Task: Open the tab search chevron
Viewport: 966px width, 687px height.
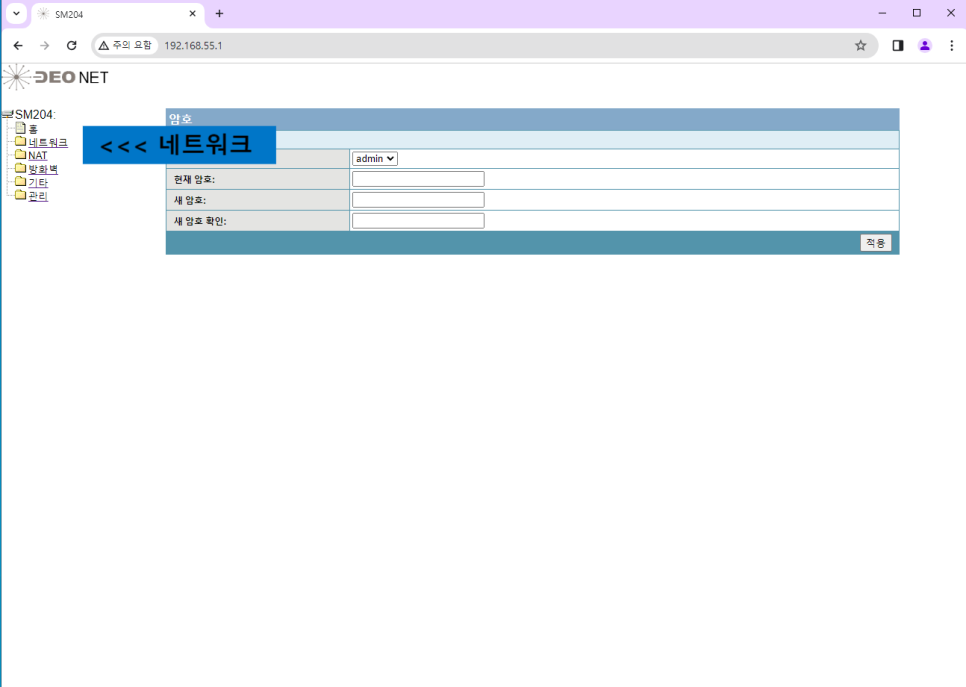Action: pyautogui.click(x=17, y=13)
